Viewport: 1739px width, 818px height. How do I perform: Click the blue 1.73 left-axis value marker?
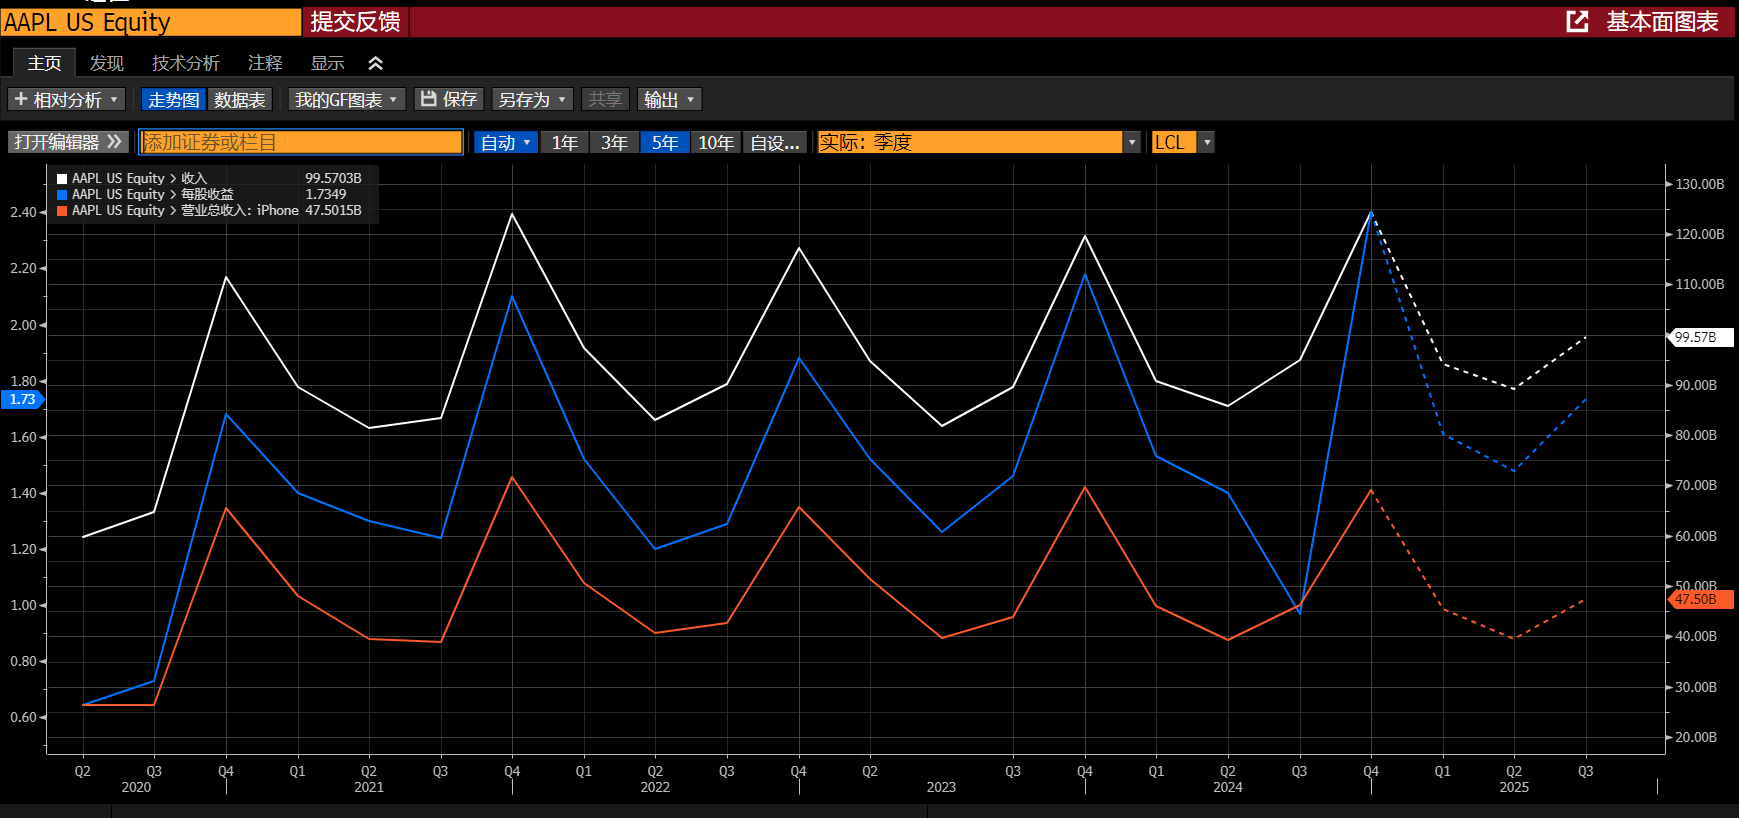click(22, 399)
